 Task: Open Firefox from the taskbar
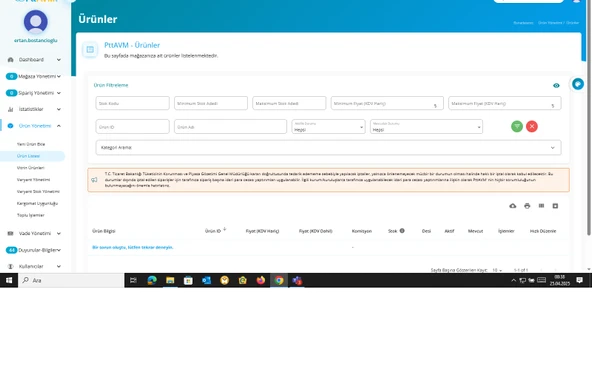pos(261,280)
